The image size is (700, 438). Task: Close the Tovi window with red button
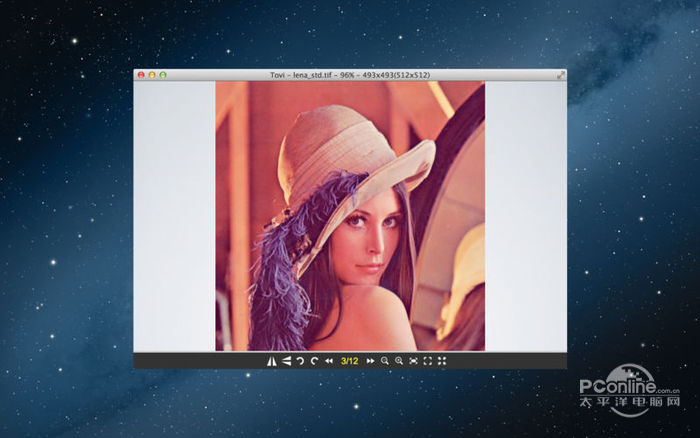click(141, 75)
